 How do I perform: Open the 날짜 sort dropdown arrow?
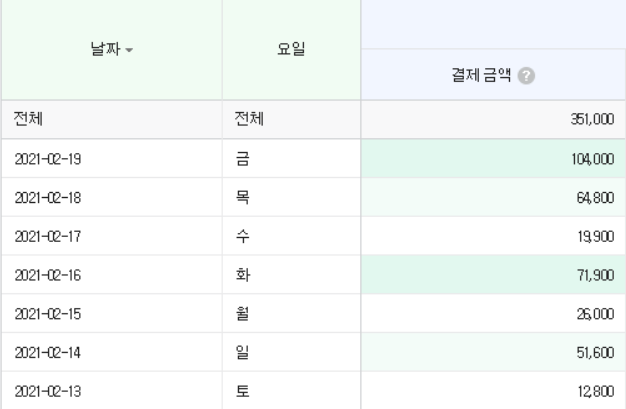(x=129, y=50)
